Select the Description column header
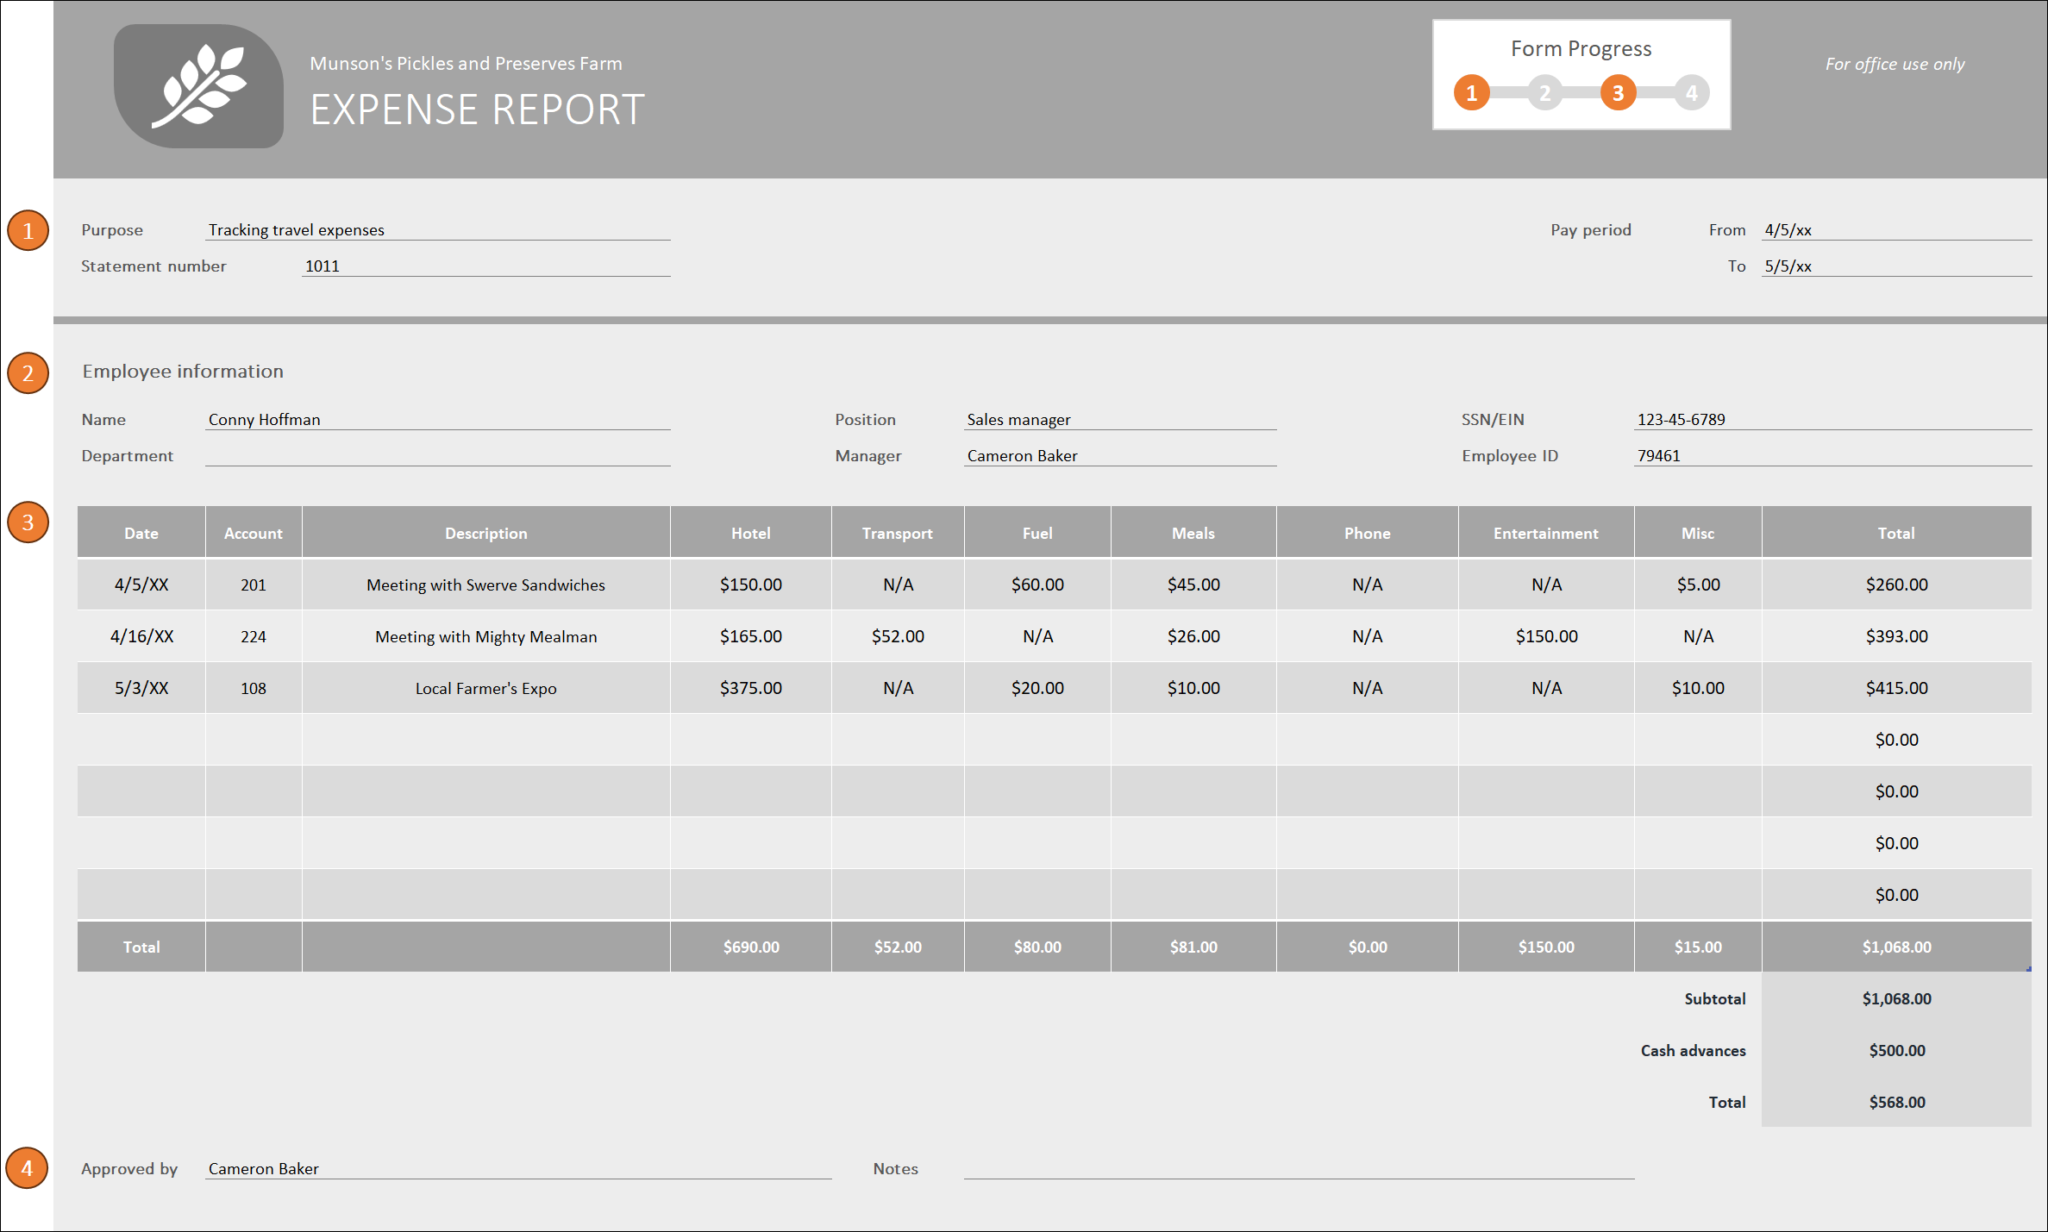This screenshot has width=2048, height=1232. (486, 533)
